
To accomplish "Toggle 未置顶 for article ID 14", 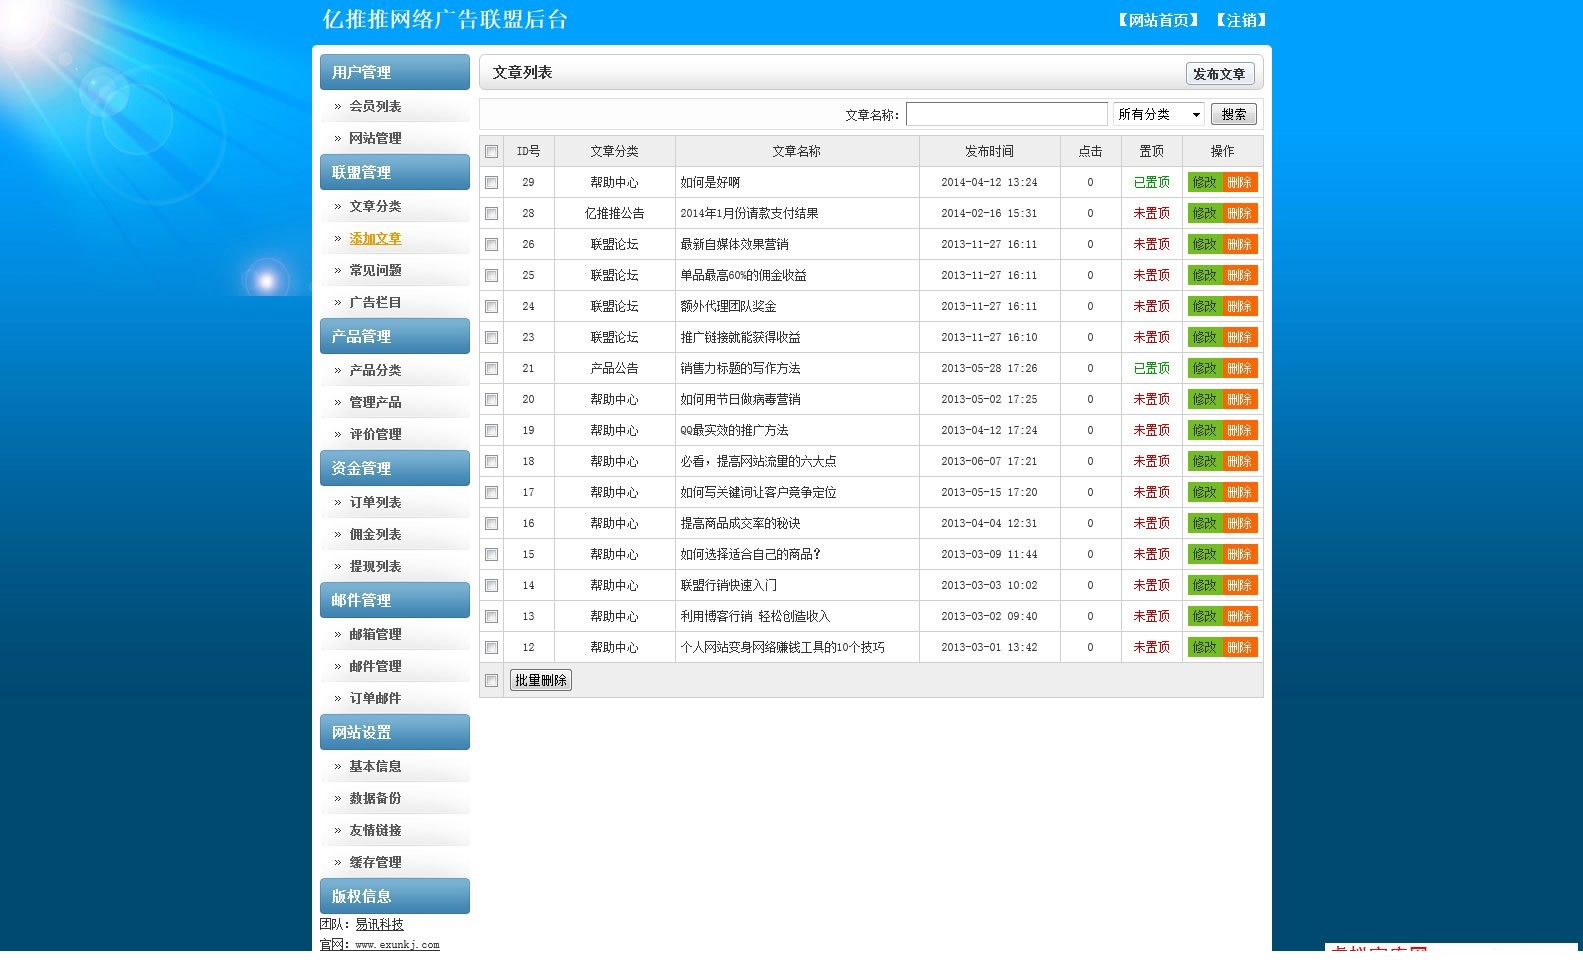I will tap(1151, 585).
